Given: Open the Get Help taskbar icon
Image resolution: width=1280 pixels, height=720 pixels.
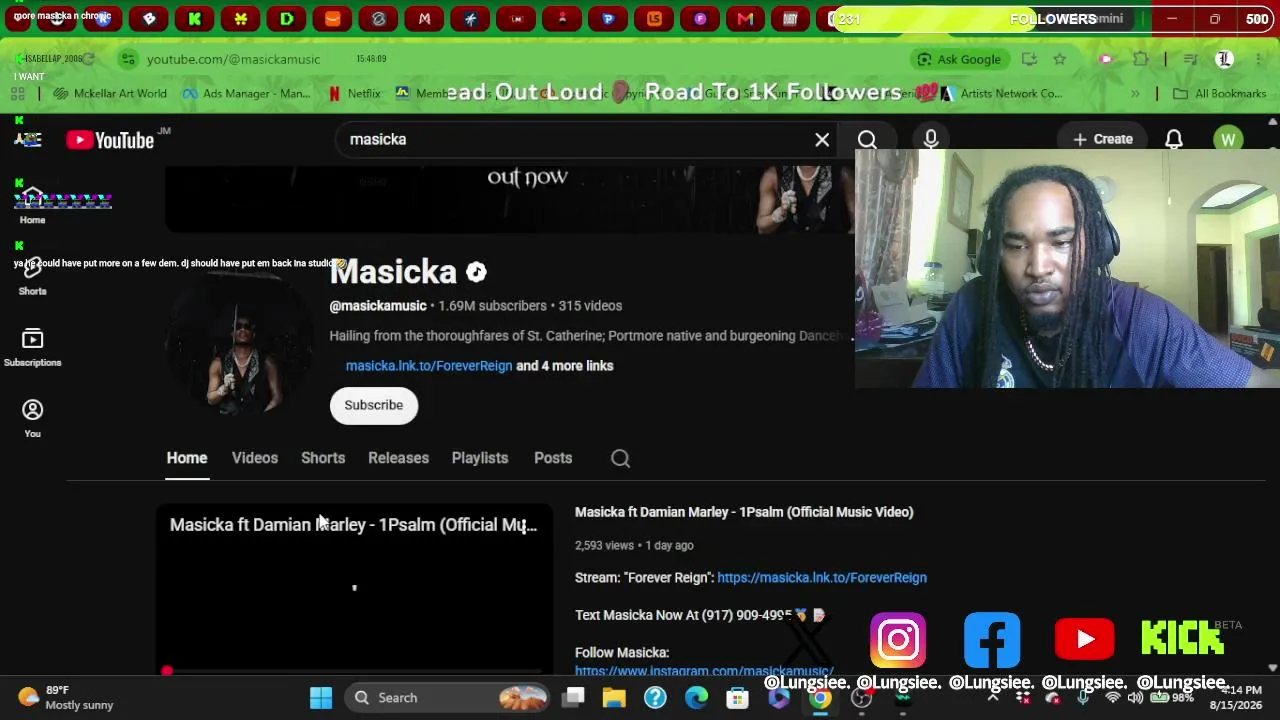Looking at the screenshot, I should [655, 698].
